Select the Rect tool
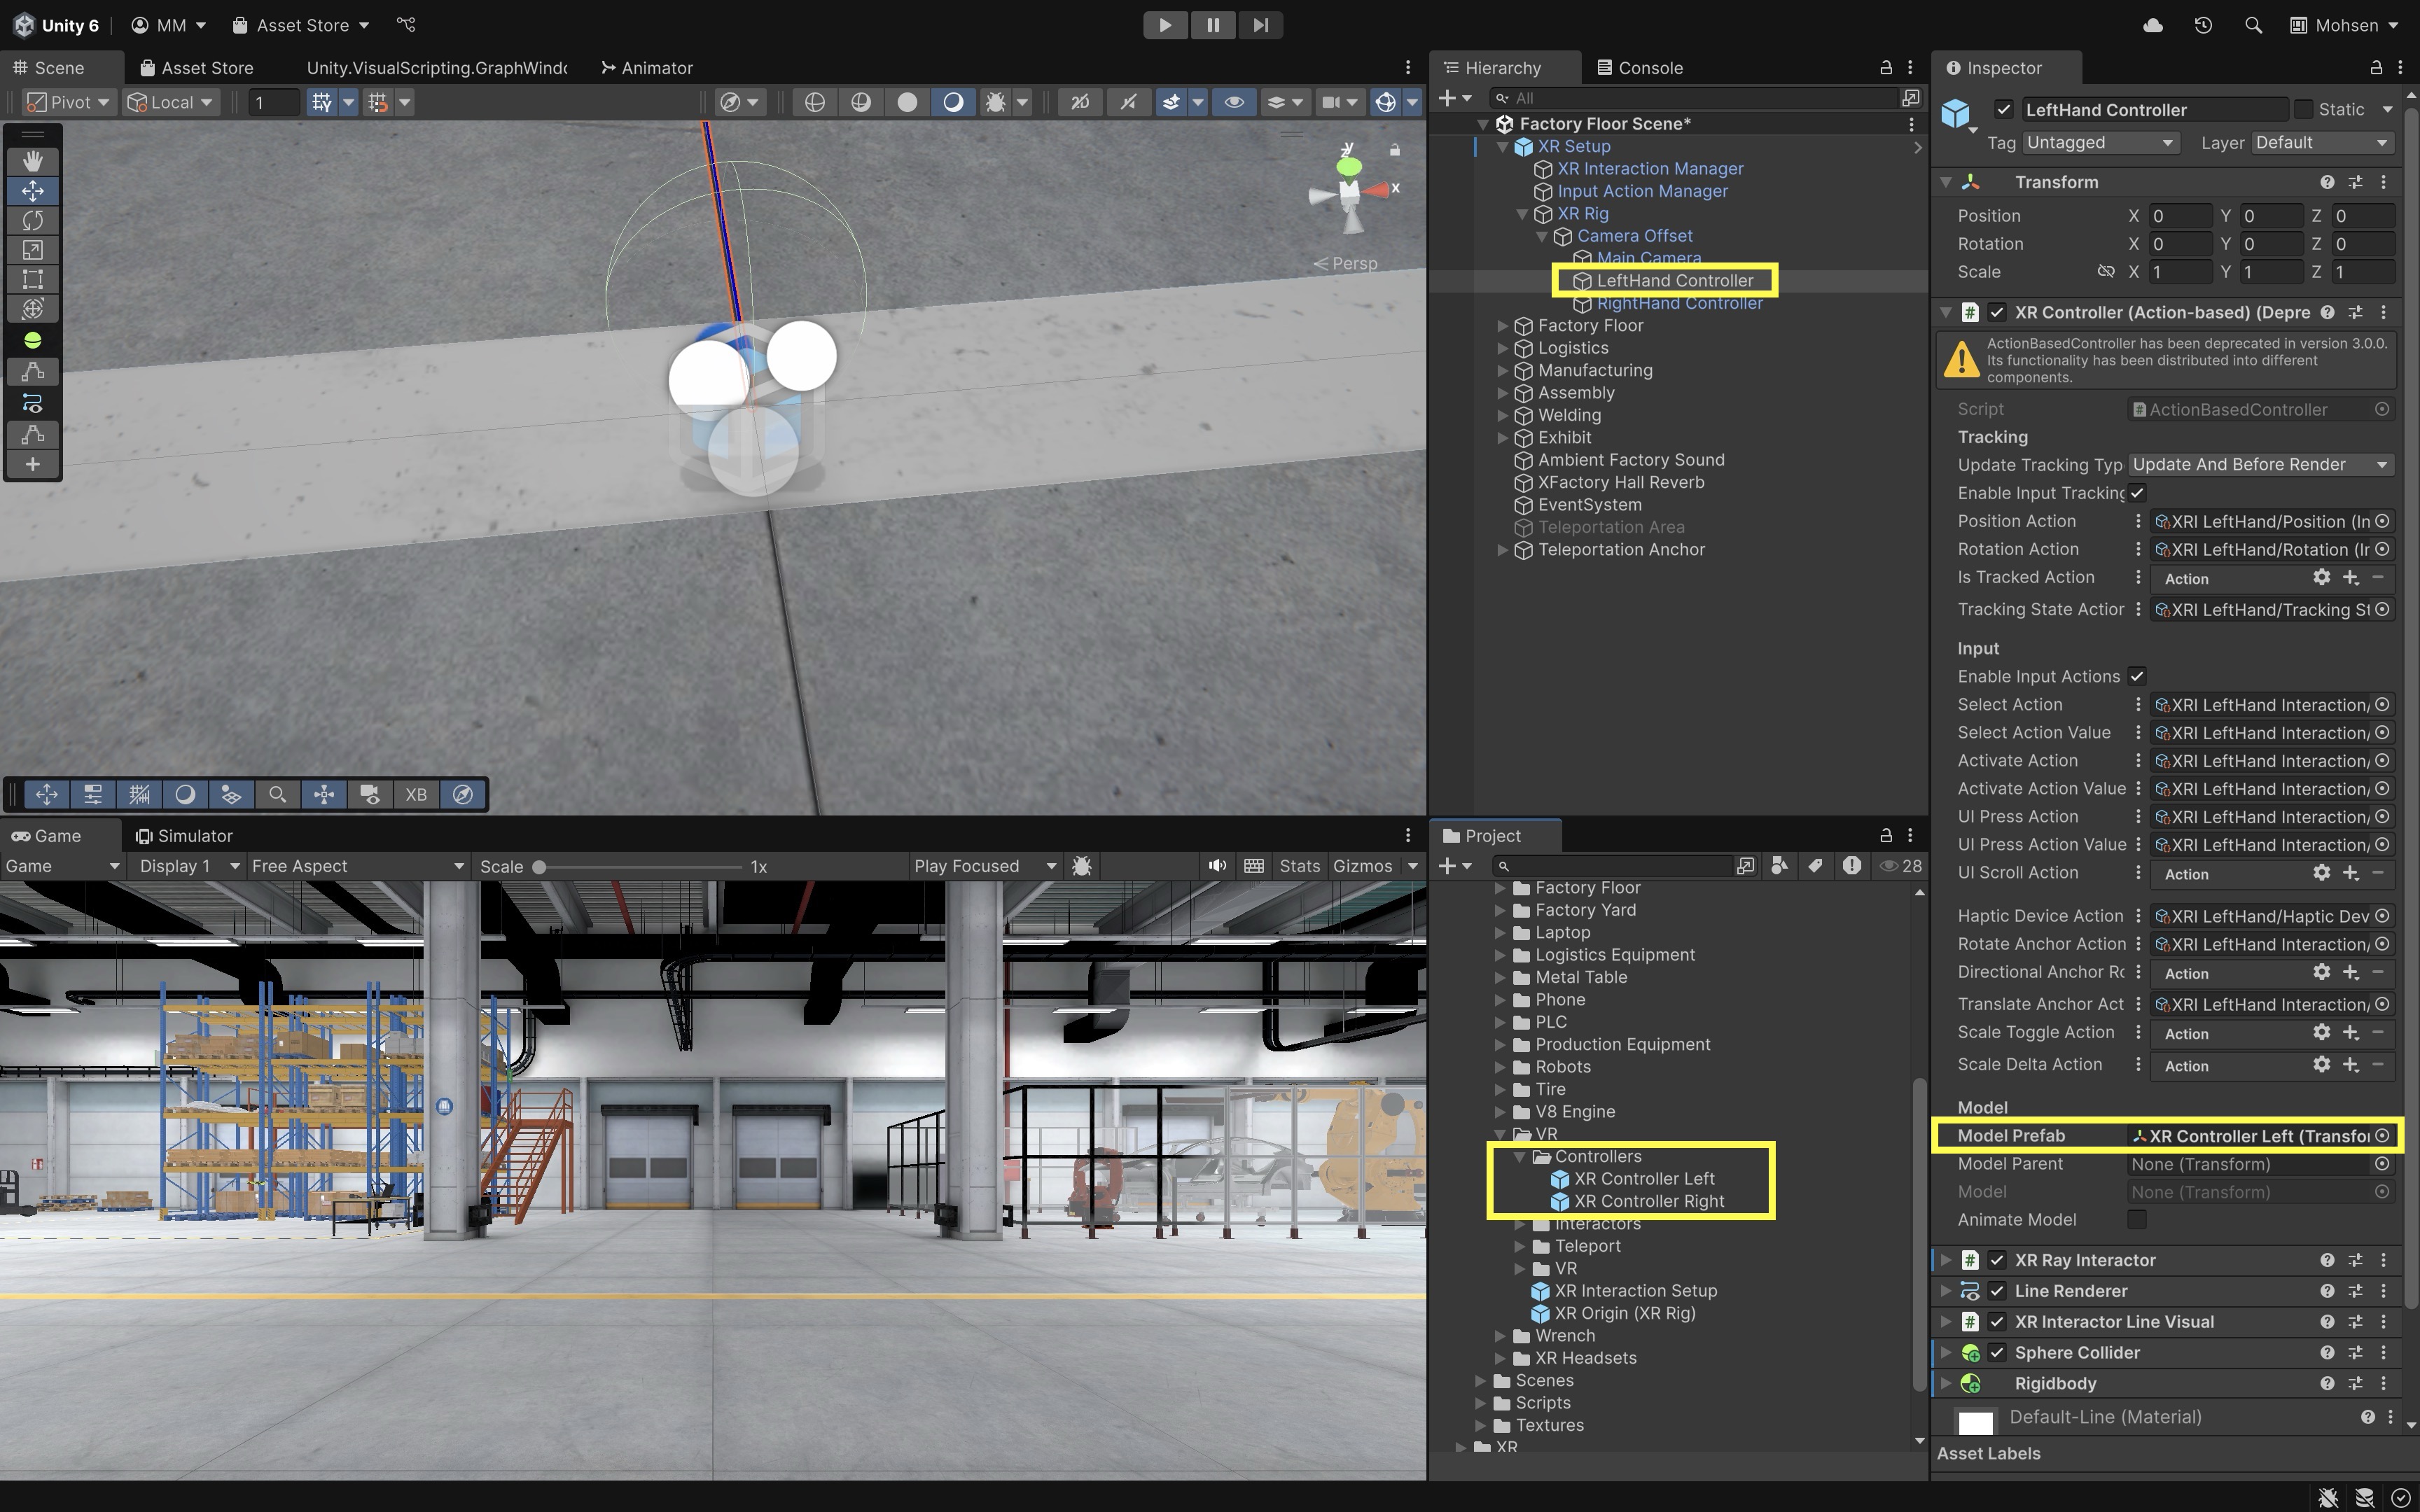2420x1512 pixels. (33, 279)
